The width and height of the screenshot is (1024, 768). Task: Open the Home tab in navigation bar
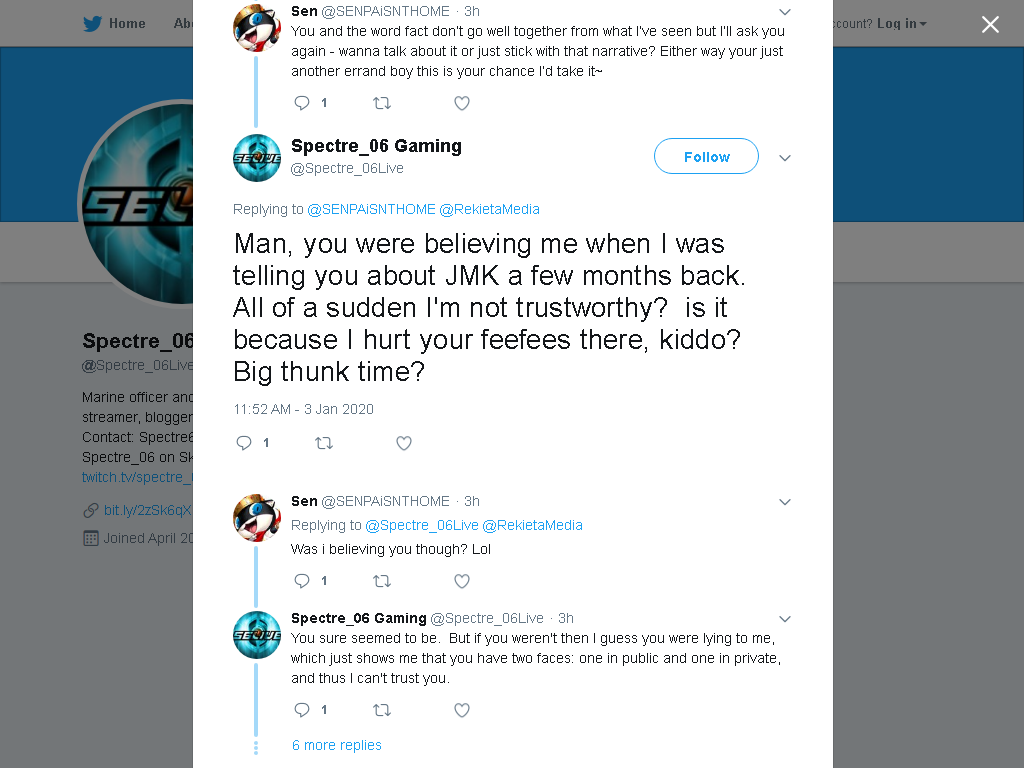point(127,24)
